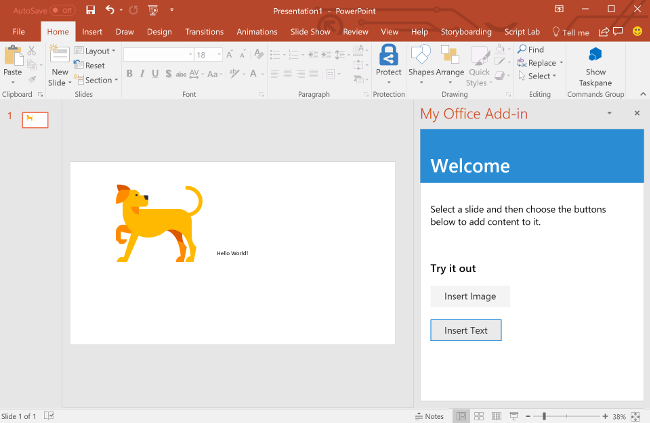Open the File tab
This screenshot has height=423, width=650.
[x=19, y=32]
